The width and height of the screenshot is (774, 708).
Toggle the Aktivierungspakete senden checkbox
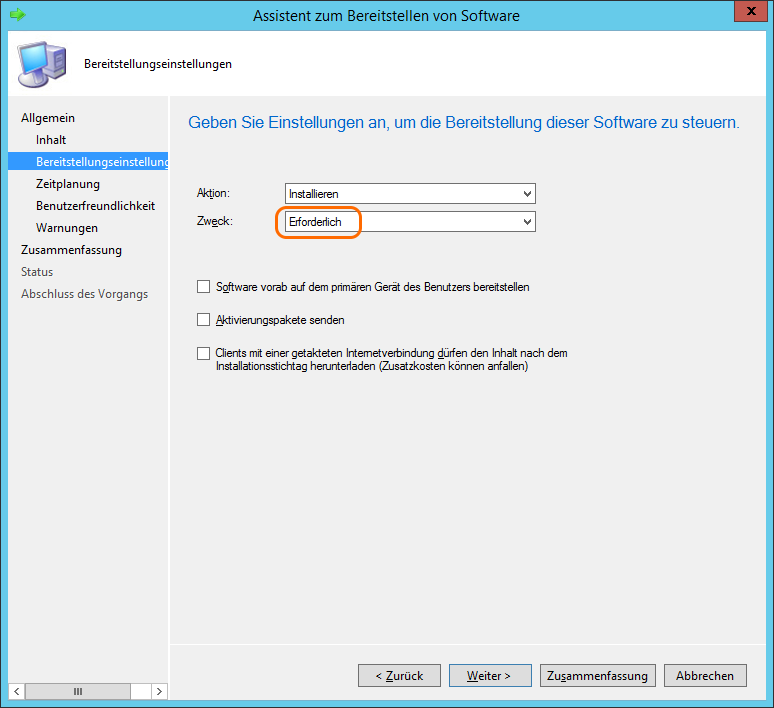pos(204,320)
